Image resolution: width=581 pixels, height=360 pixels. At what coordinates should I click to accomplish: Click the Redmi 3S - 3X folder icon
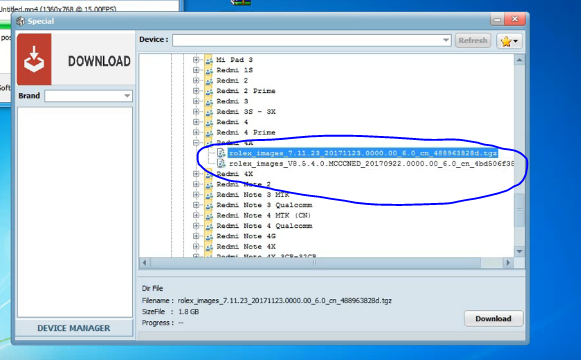(x=209, y=111)
